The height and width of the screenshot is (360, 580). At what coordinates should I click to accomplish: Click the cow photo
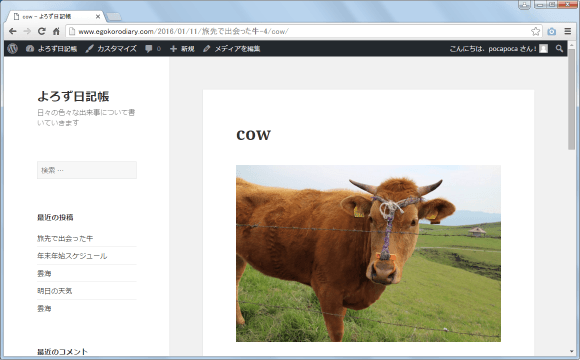[368, 253]
